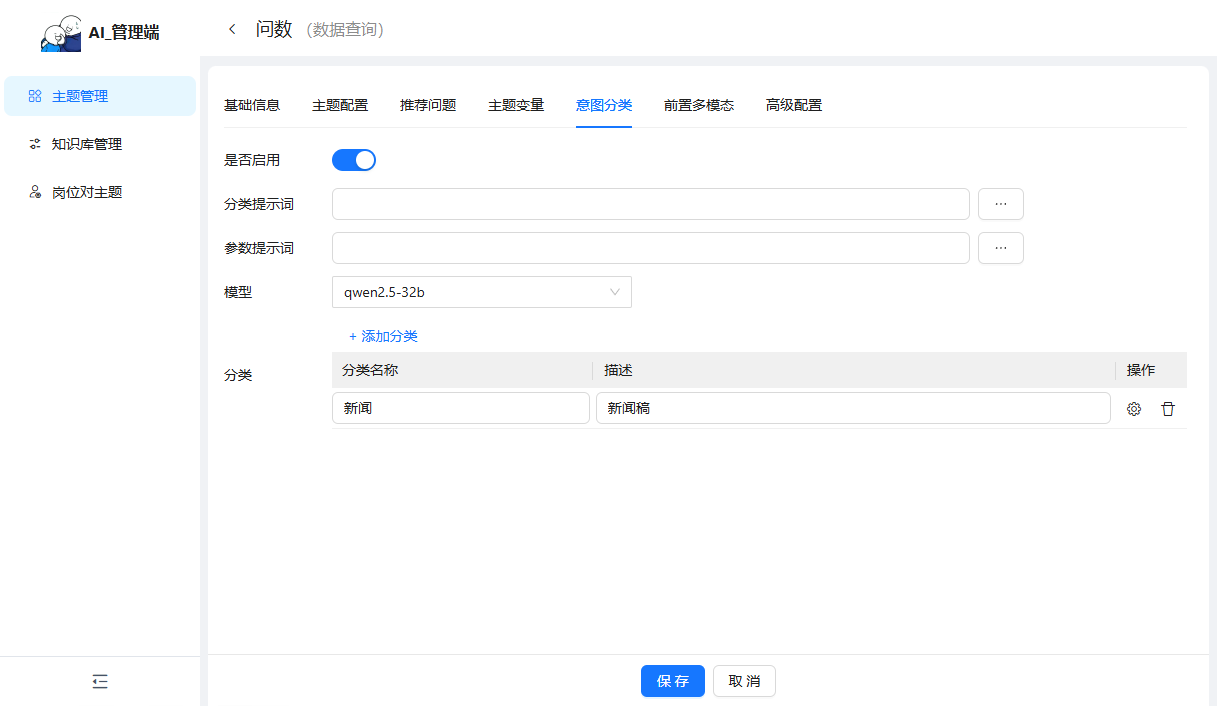The width and height of the screenshot is (1217, 706).
Task: Click the 添加分类 link
Action: coord(384,336)
